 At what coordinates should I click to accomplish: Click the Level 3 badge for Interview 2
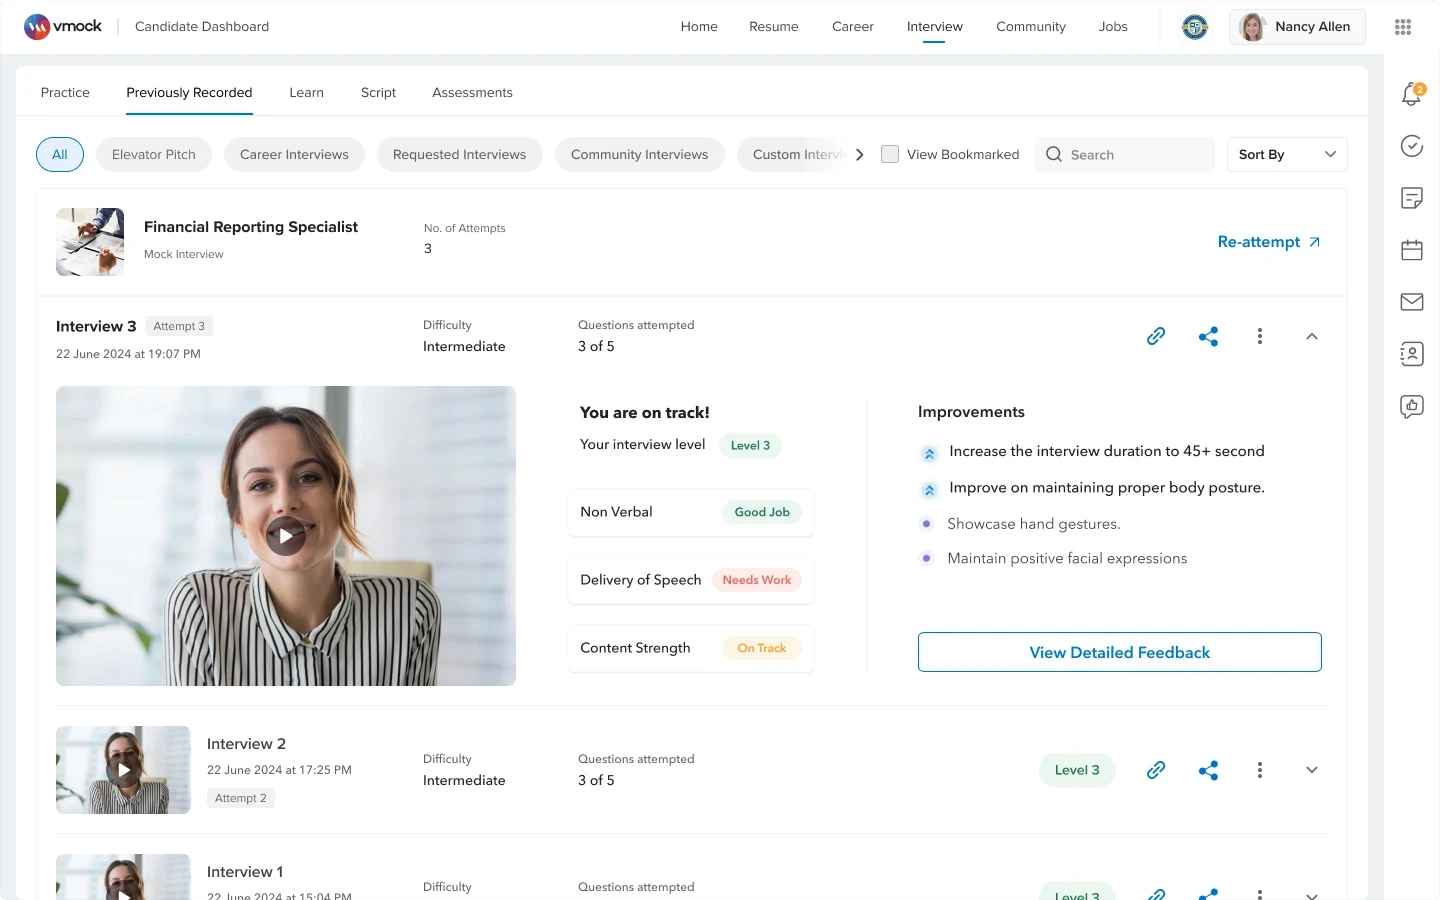[x=1077, y=770]
